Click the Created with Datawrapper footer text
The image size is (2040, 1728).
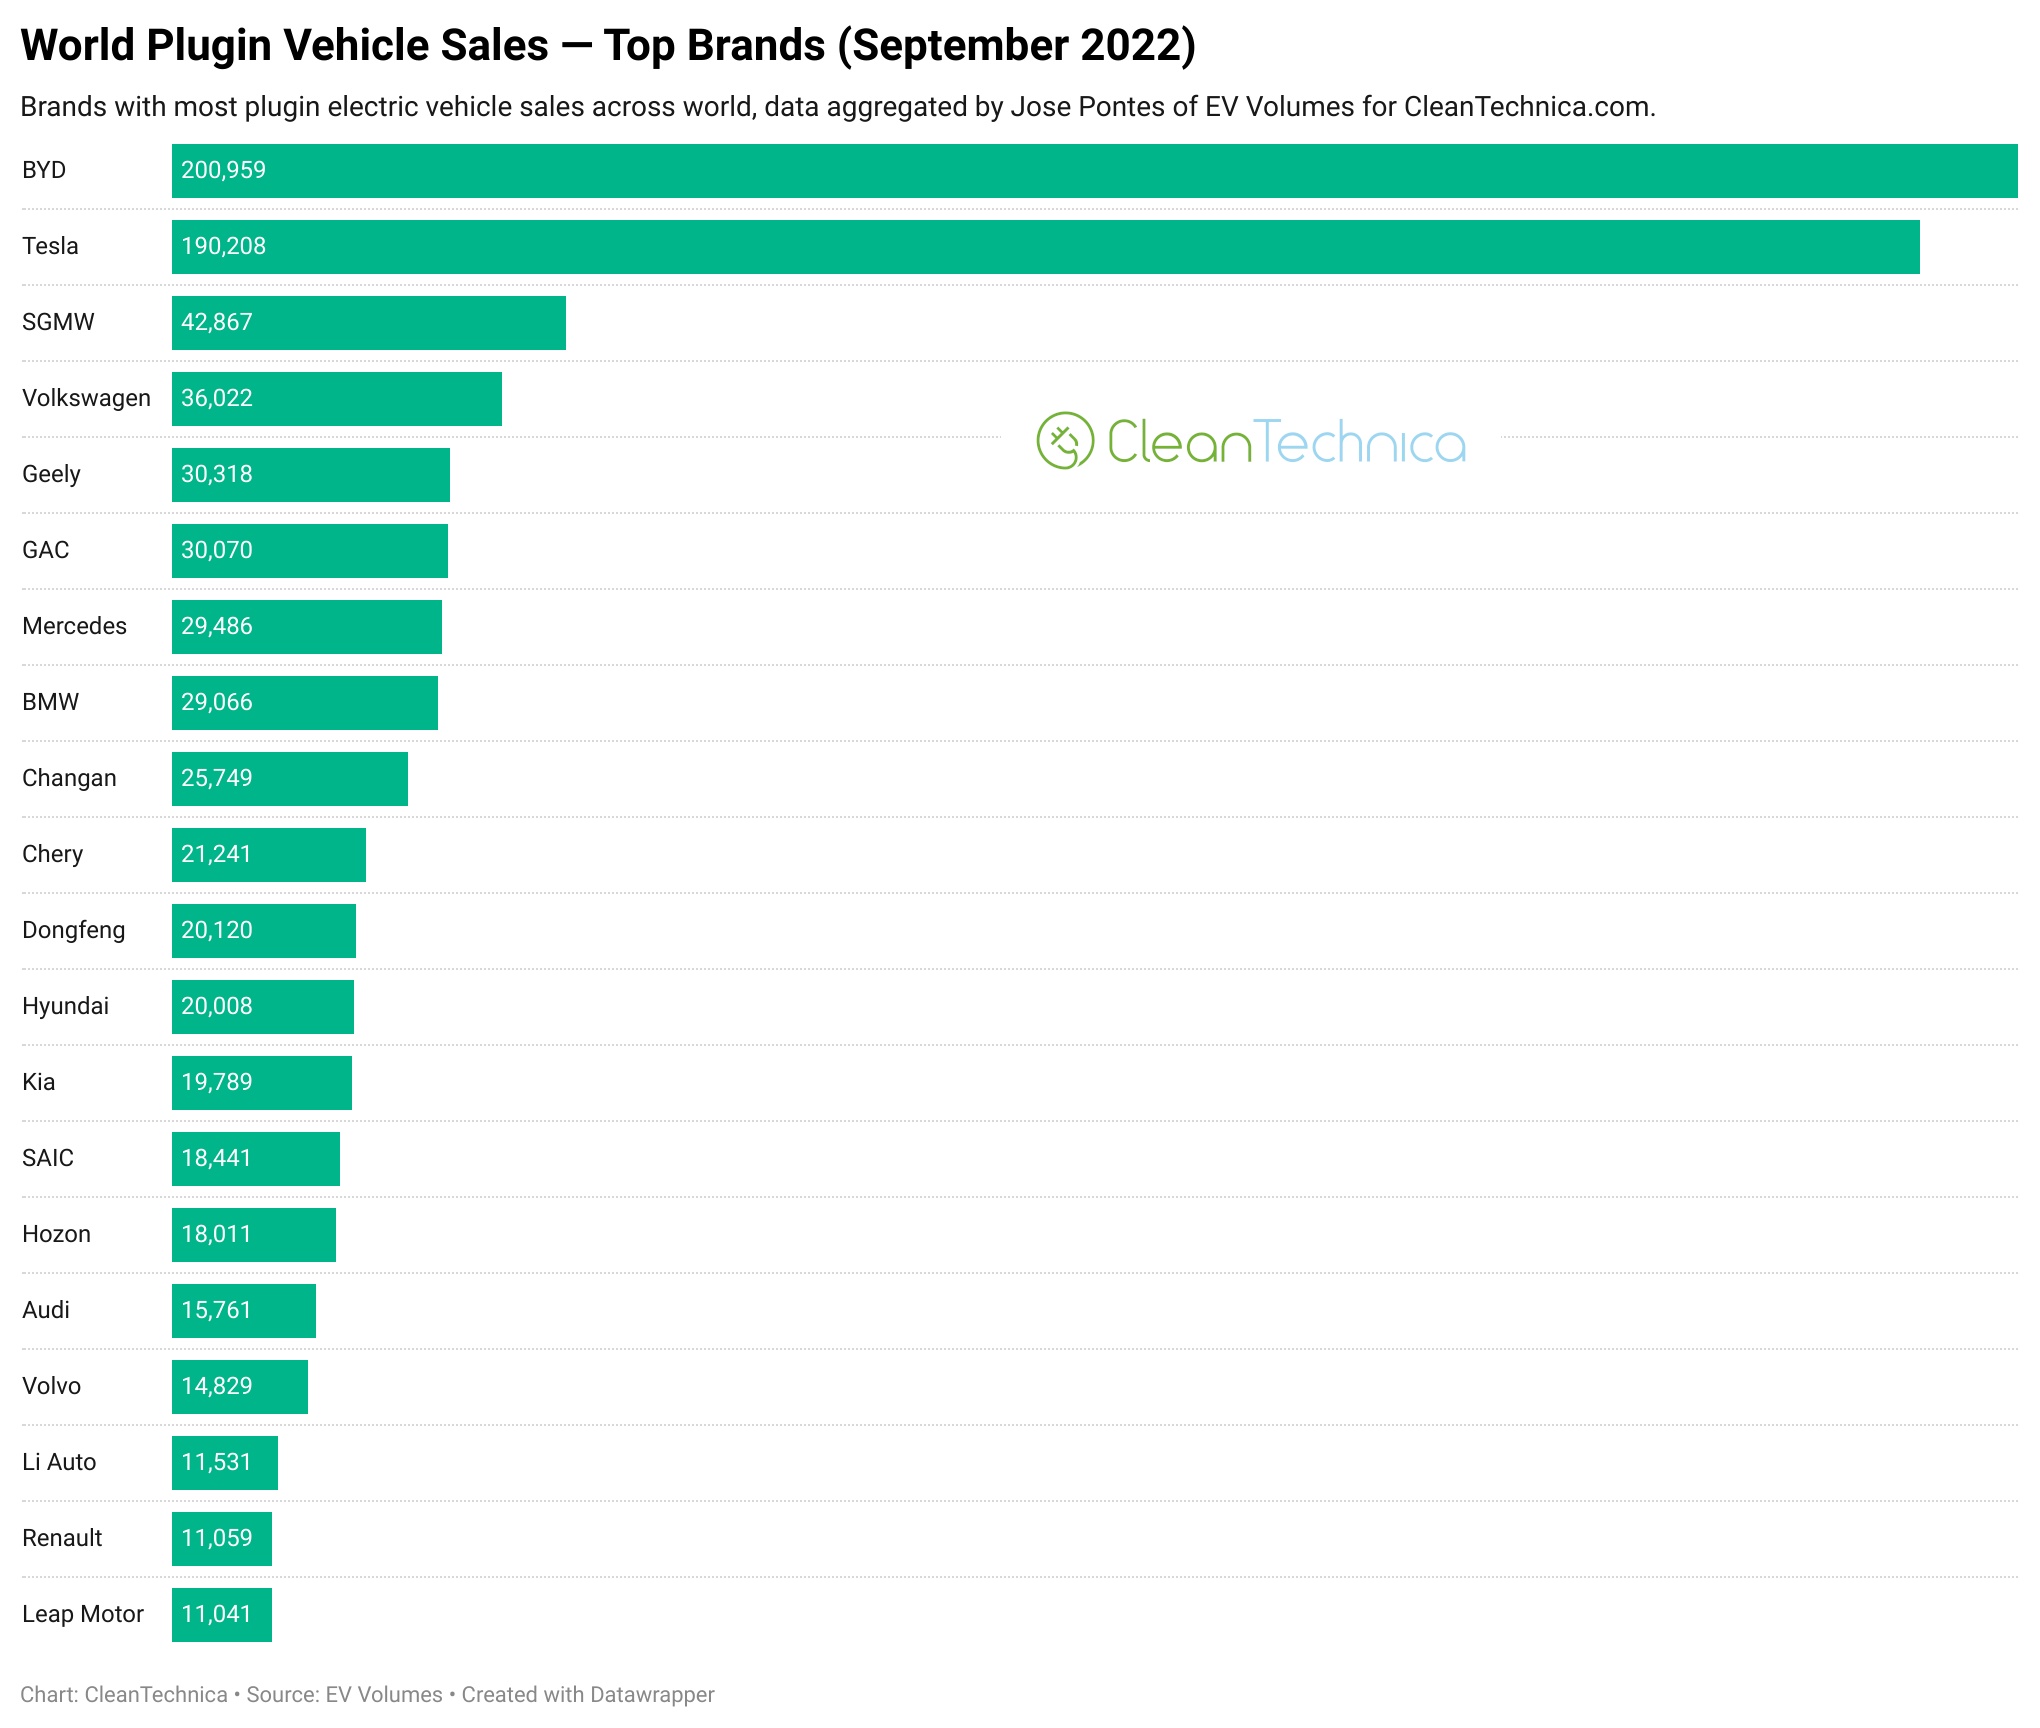point(588,1695)
